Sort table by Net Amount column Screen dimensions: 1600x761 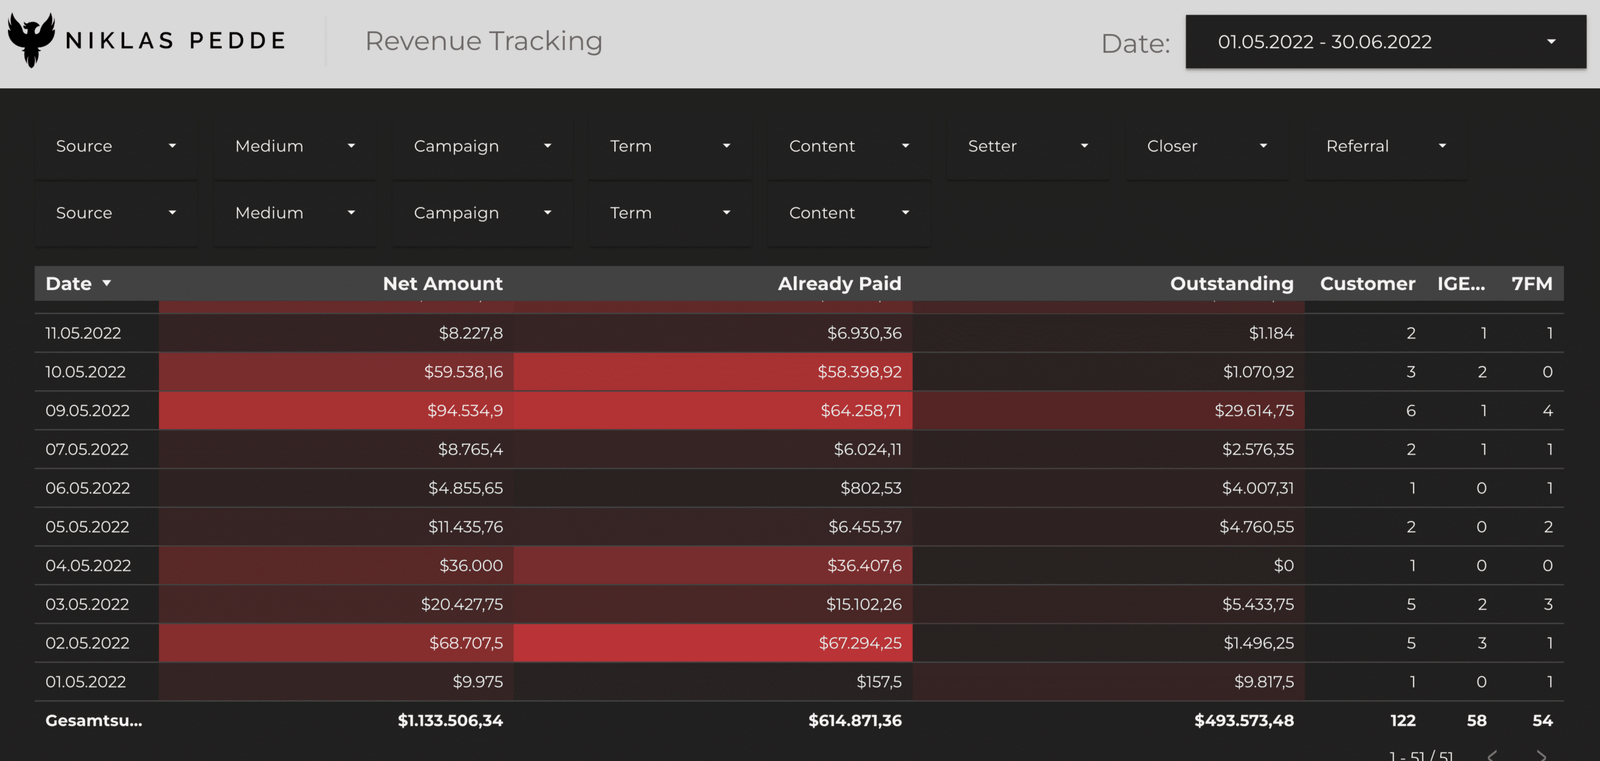(x=442, y=284)
